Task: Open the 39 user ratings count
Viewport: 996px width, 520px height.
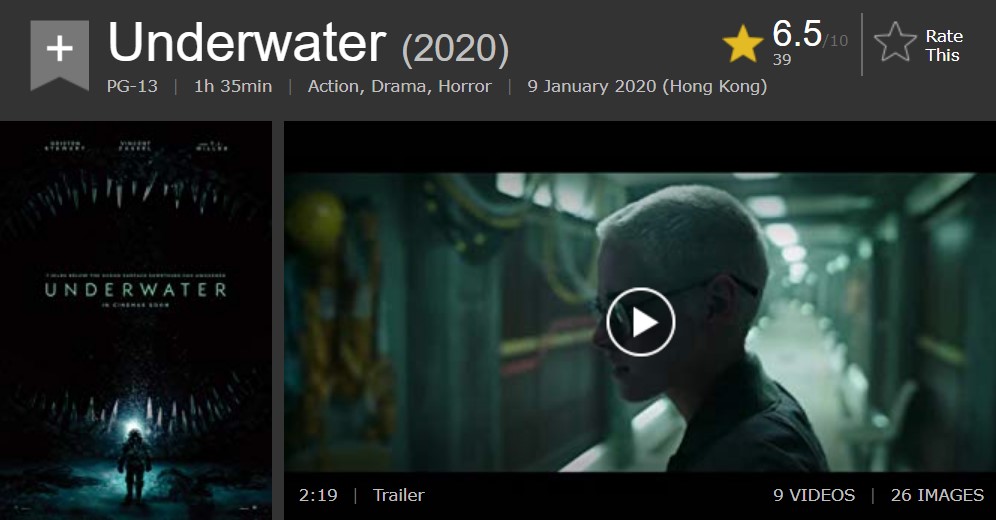Action: [x=782, y=60]
